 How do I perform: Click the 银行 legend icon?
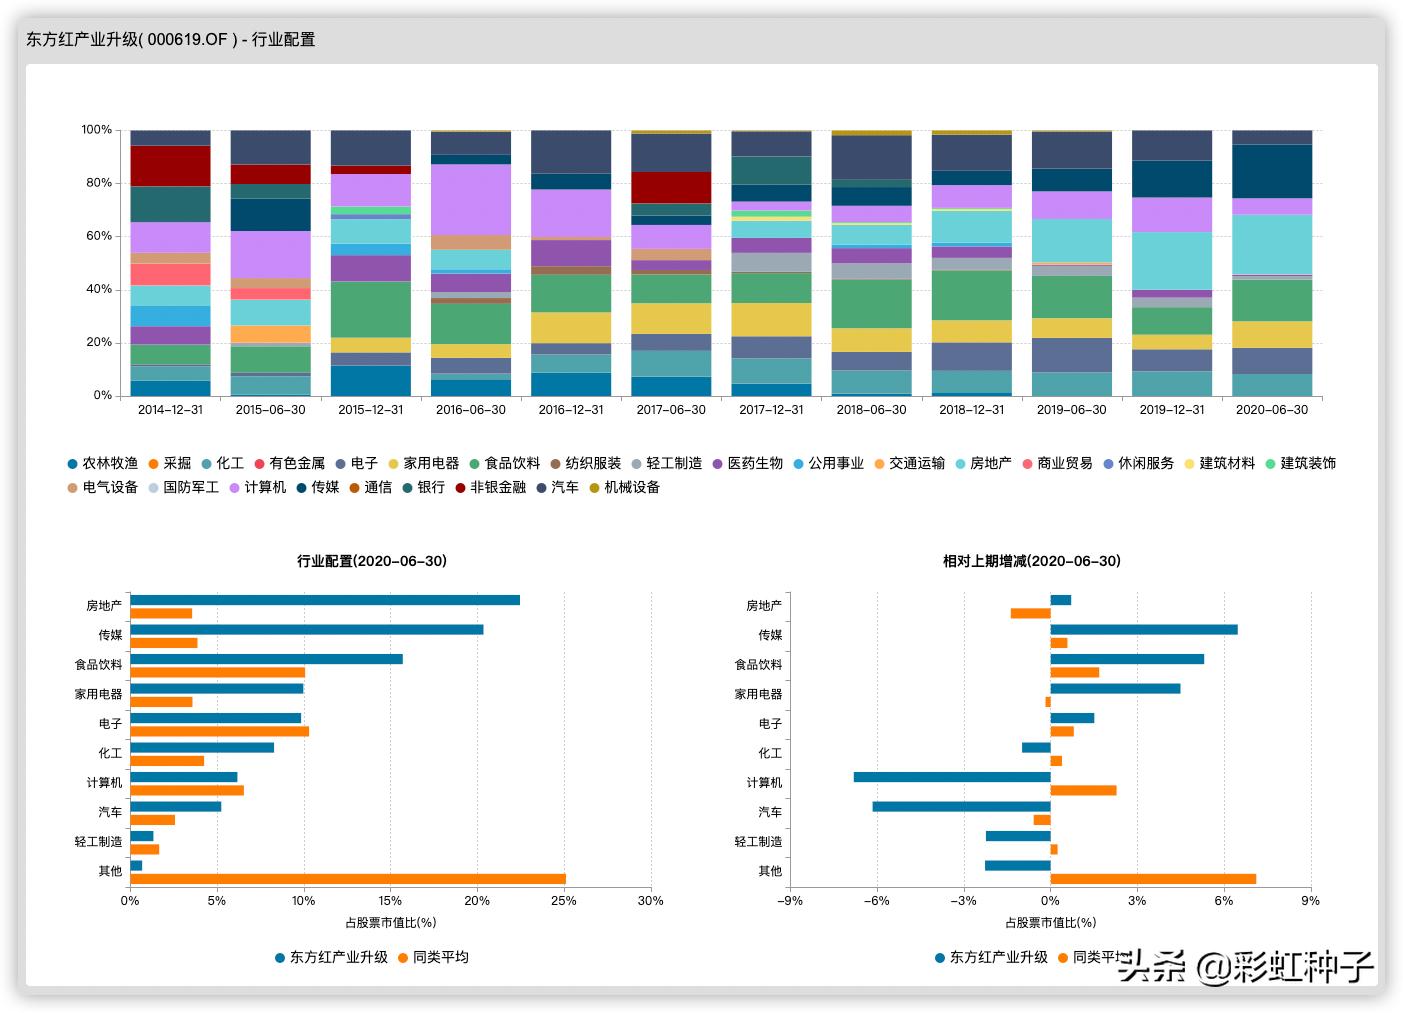[x=407, y=487]
